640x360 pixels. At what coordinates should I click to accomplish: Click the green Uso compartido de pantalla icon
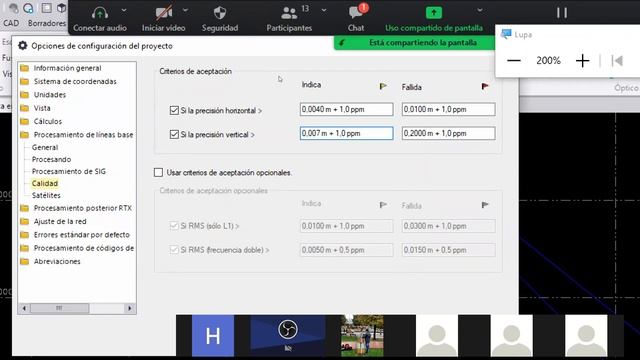pos(433,13)
